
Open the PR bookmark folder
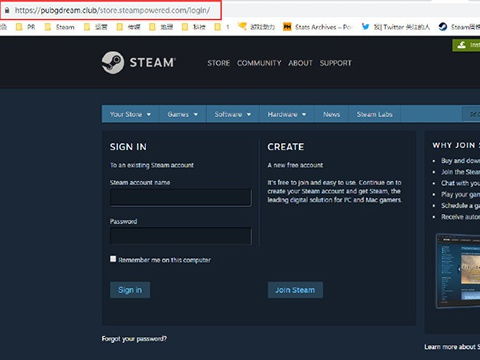coord(25,27)
